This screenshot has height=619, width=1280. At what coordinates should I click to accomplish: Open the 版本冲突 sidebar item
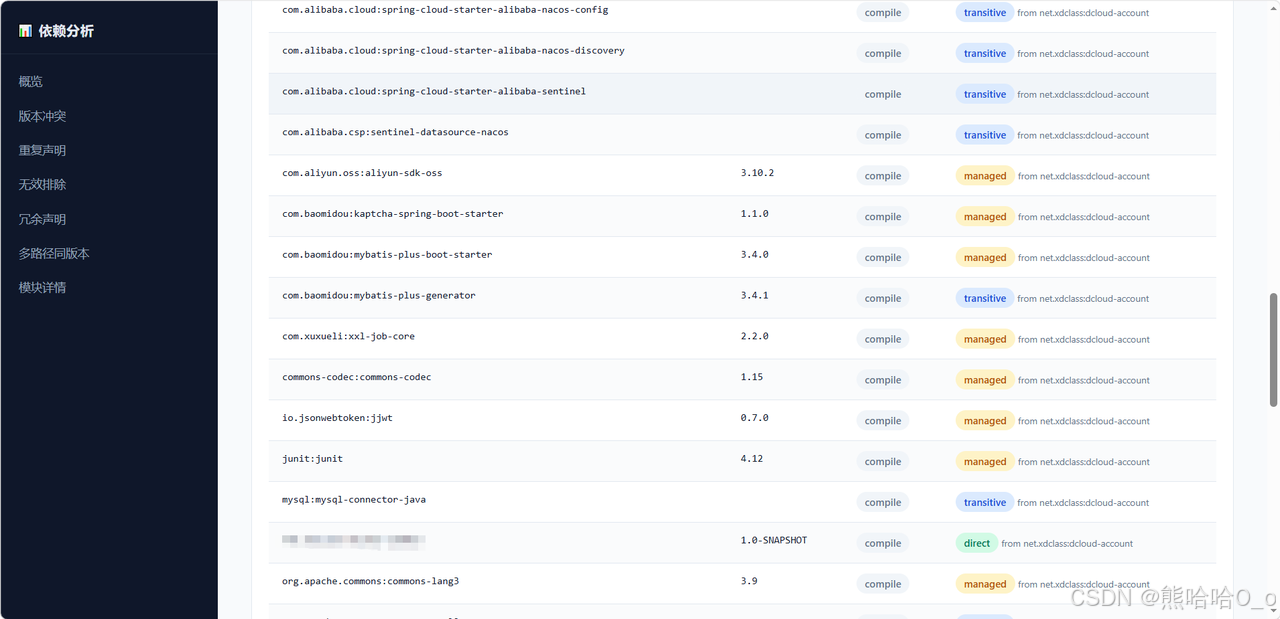pyautogui.click(x=42, y=116)
